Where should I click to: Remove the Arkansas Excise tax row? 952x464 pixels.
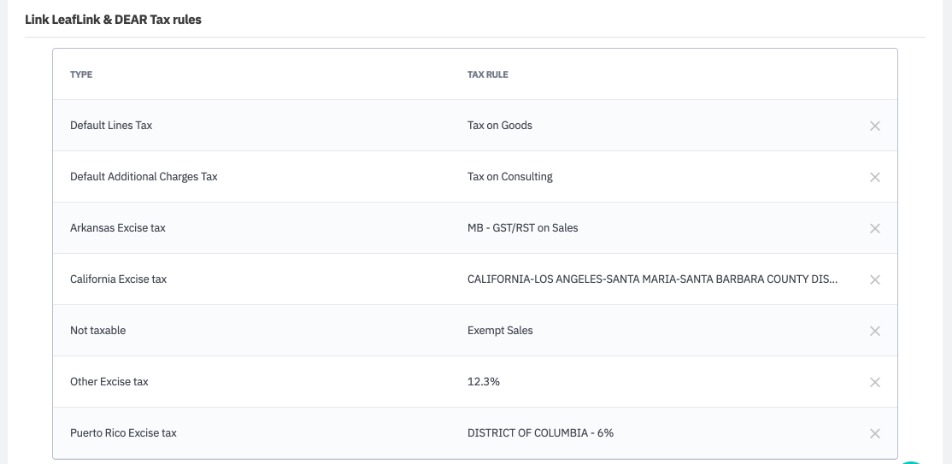pyautogui.click(x=875, y=229)
